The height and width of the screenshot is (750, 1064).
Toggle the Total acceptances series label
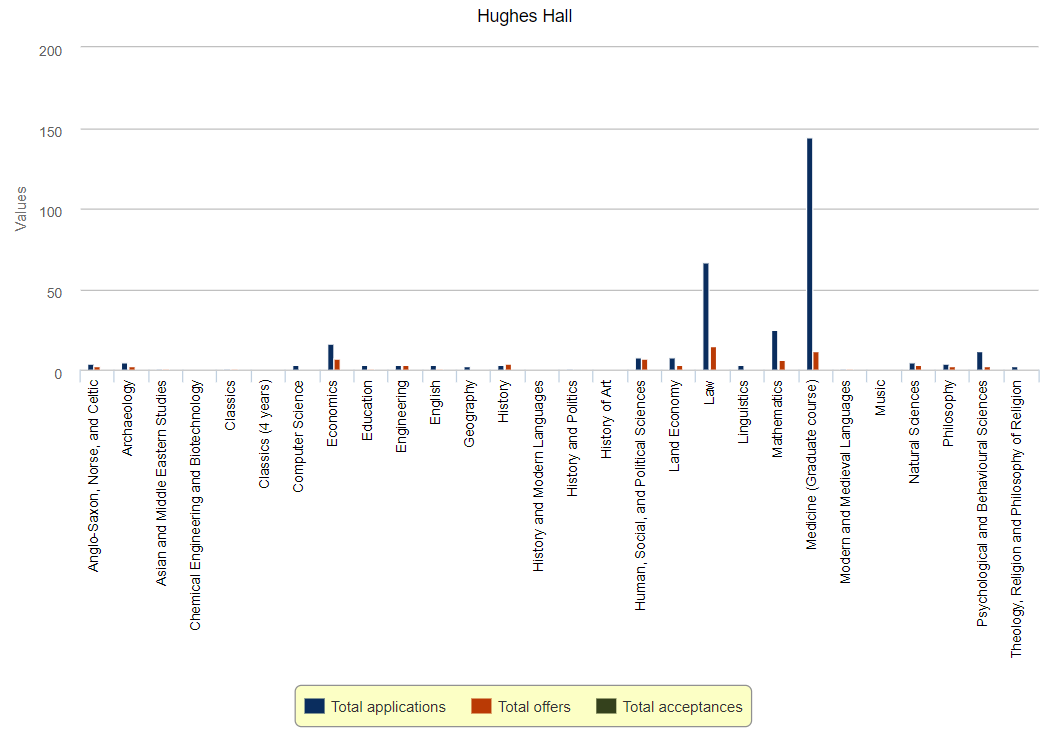683,707
